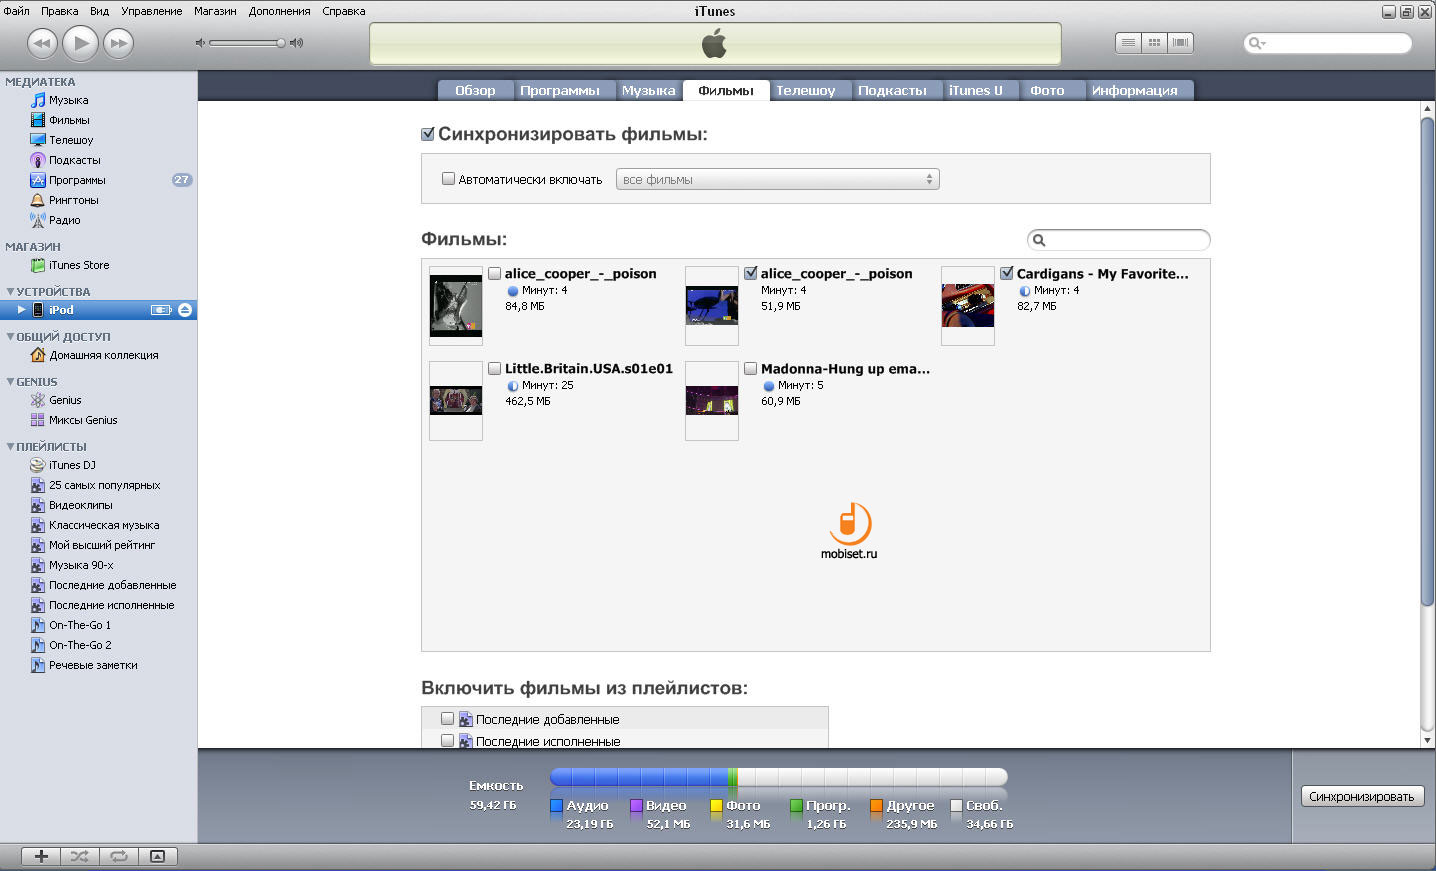Viewport: 1436px width, 871px height.
Task: Click the Синхронизировать button
Action: [1361, 797]
